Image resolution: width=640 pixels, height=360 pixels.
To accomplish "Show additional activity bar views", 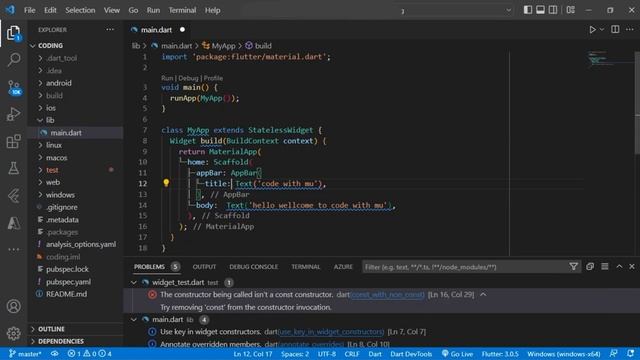I will pyautogui.click(x=13, y=249).
